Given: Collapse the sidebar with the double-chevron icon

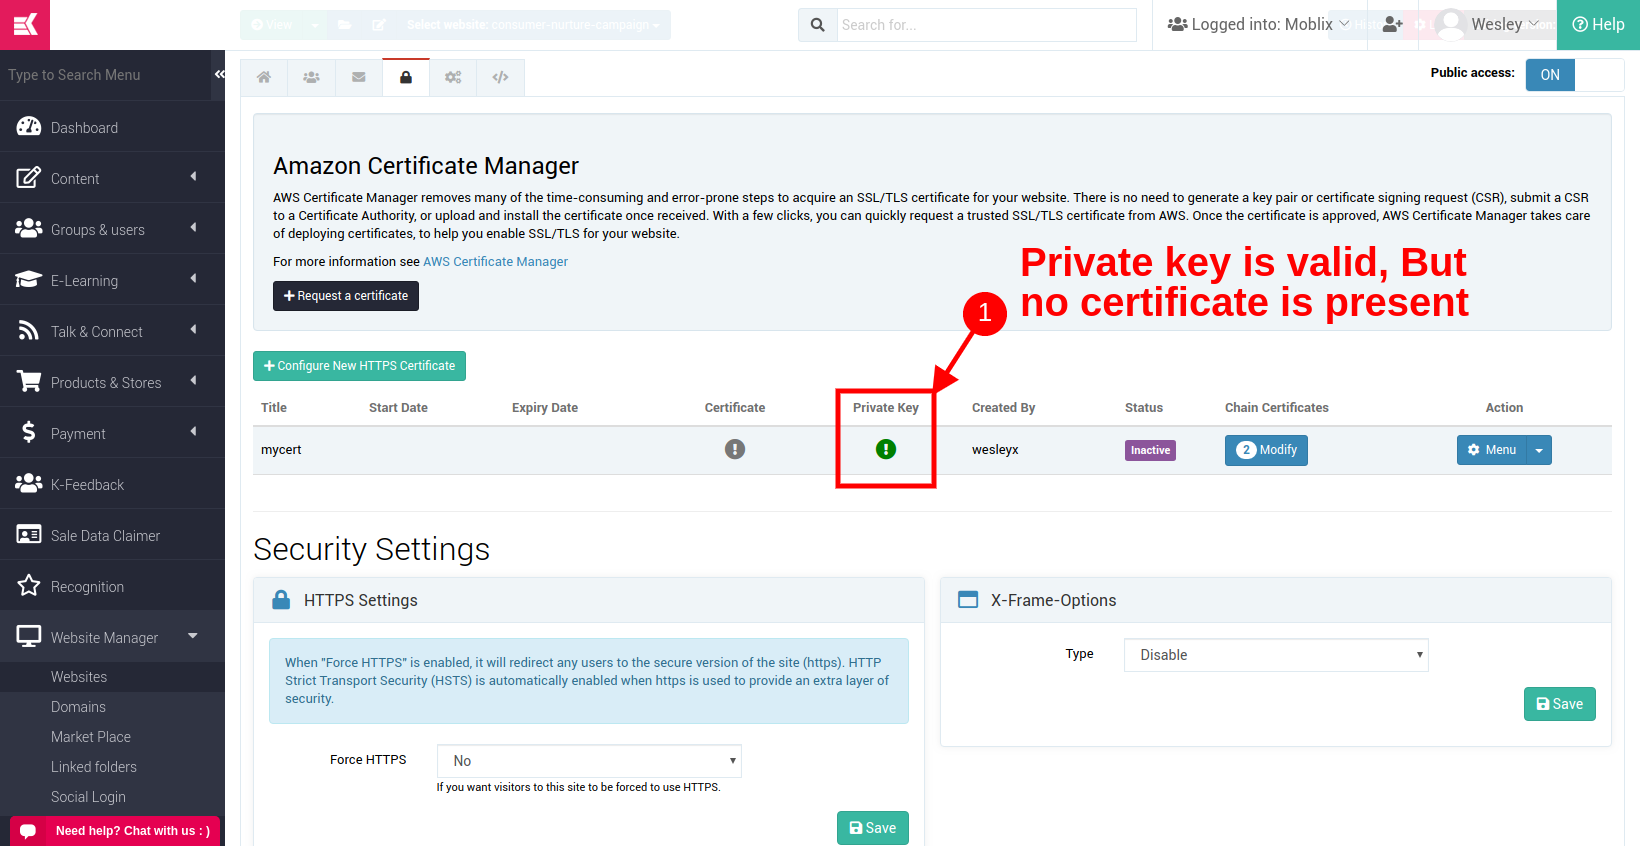Looking at the screenshot, I should 219,74.
